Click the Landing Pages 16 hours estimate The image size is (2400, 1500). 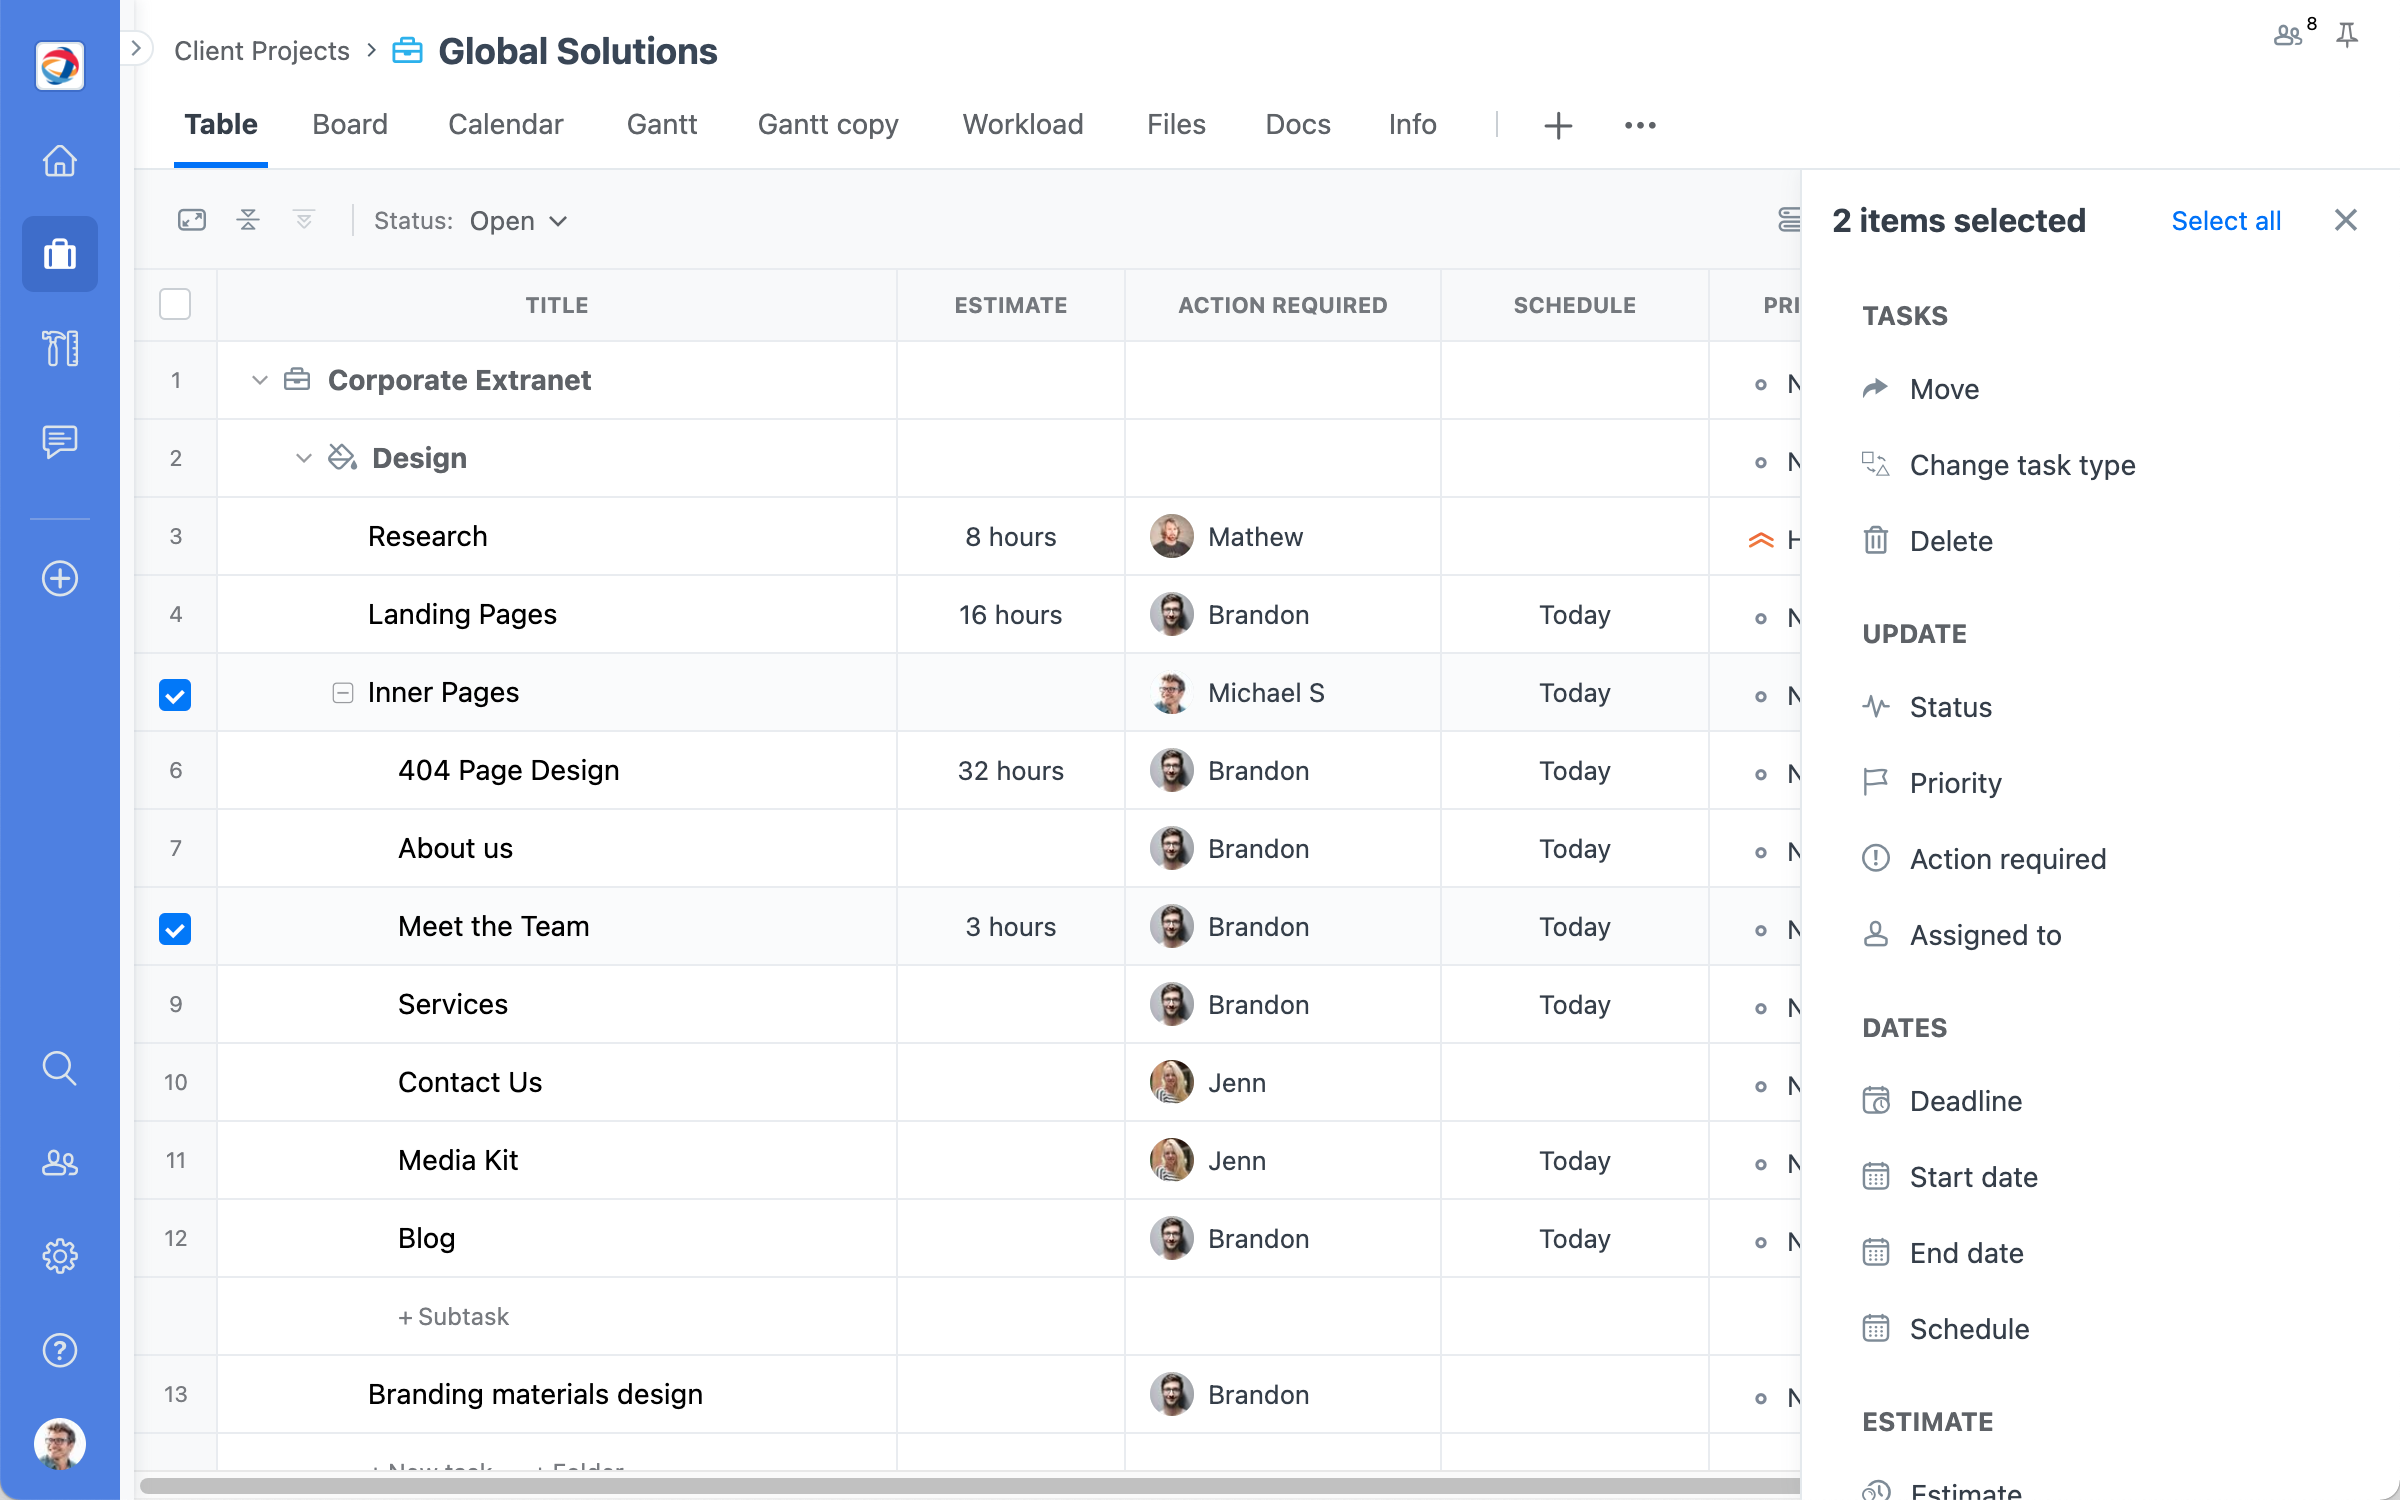point(1010,614)
